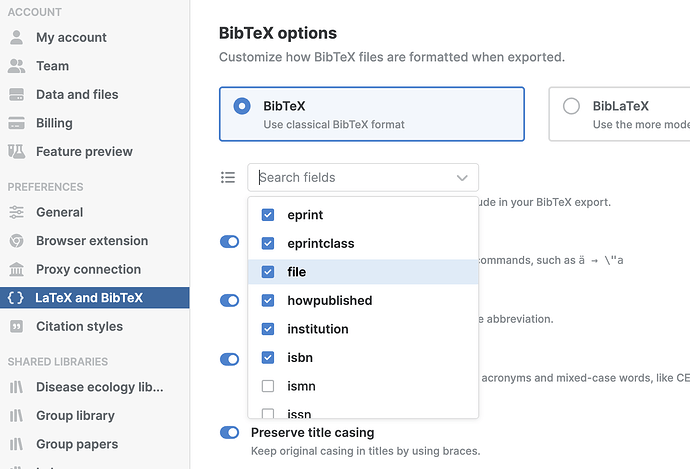
Task: Select the BibTeX format radio button
Action: click(x=242, y=106)
